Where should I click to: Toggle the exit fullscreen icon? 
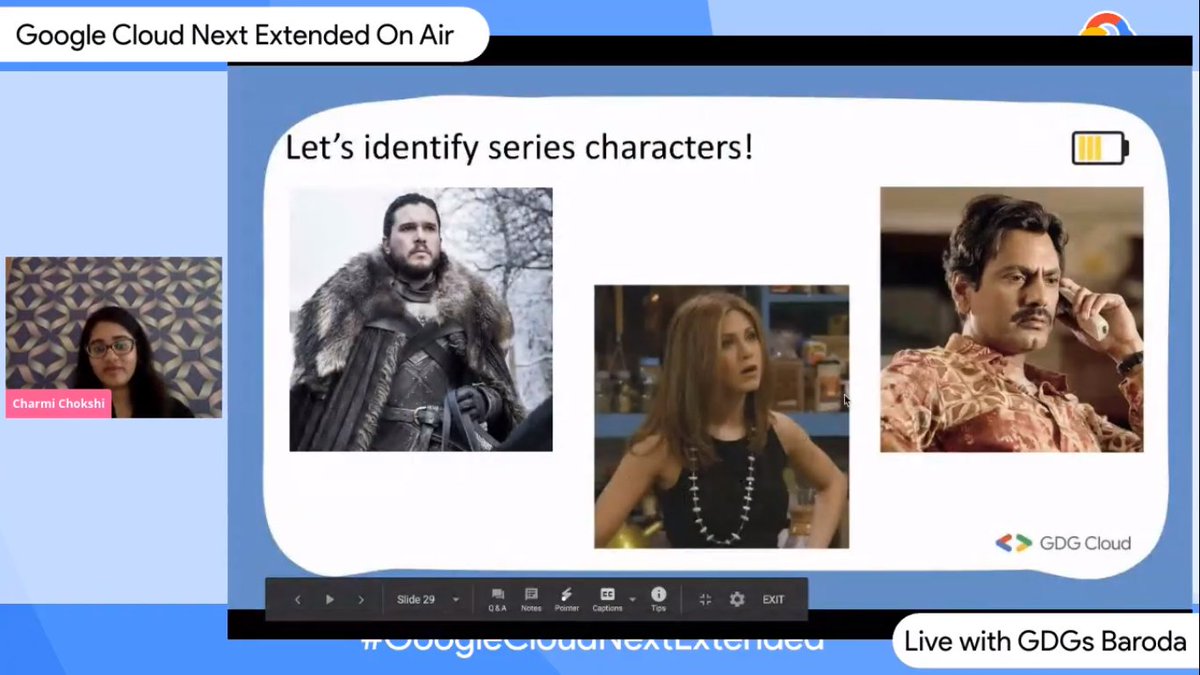(x=705, y=600)
